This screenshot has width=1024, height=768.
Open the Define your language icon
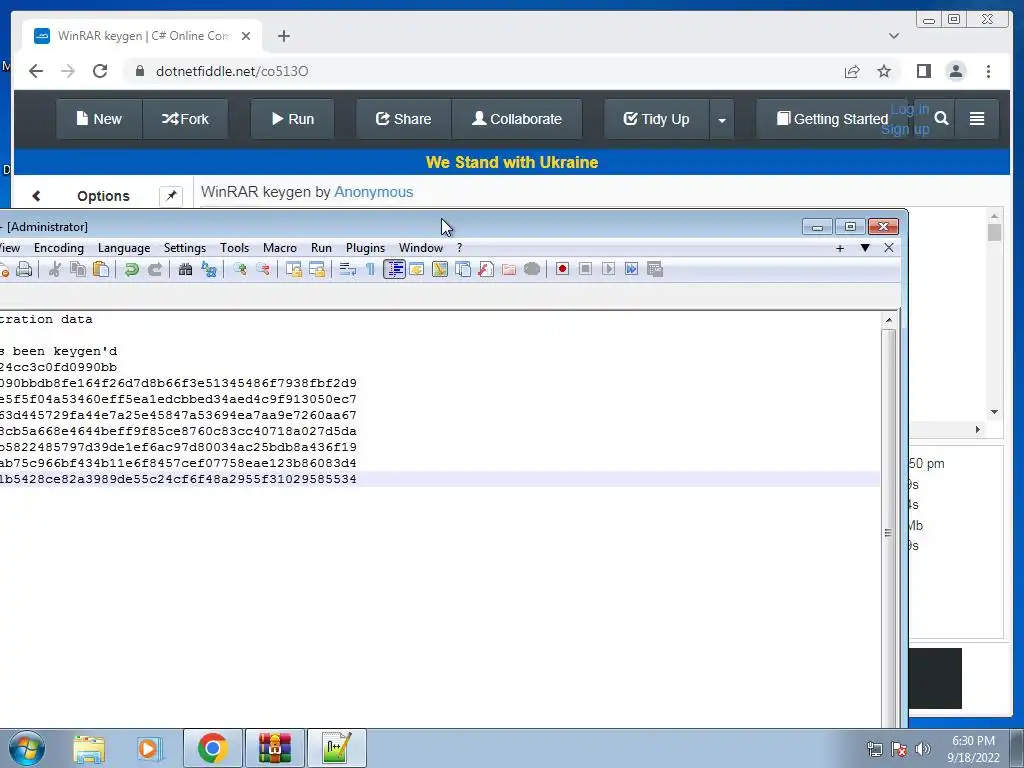(417, 269)
